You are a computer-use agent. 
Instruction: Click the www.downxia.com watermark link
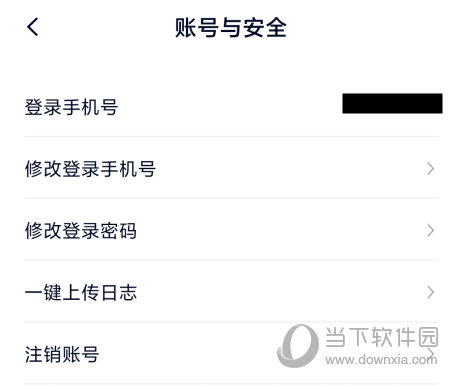tap(381, 359)
